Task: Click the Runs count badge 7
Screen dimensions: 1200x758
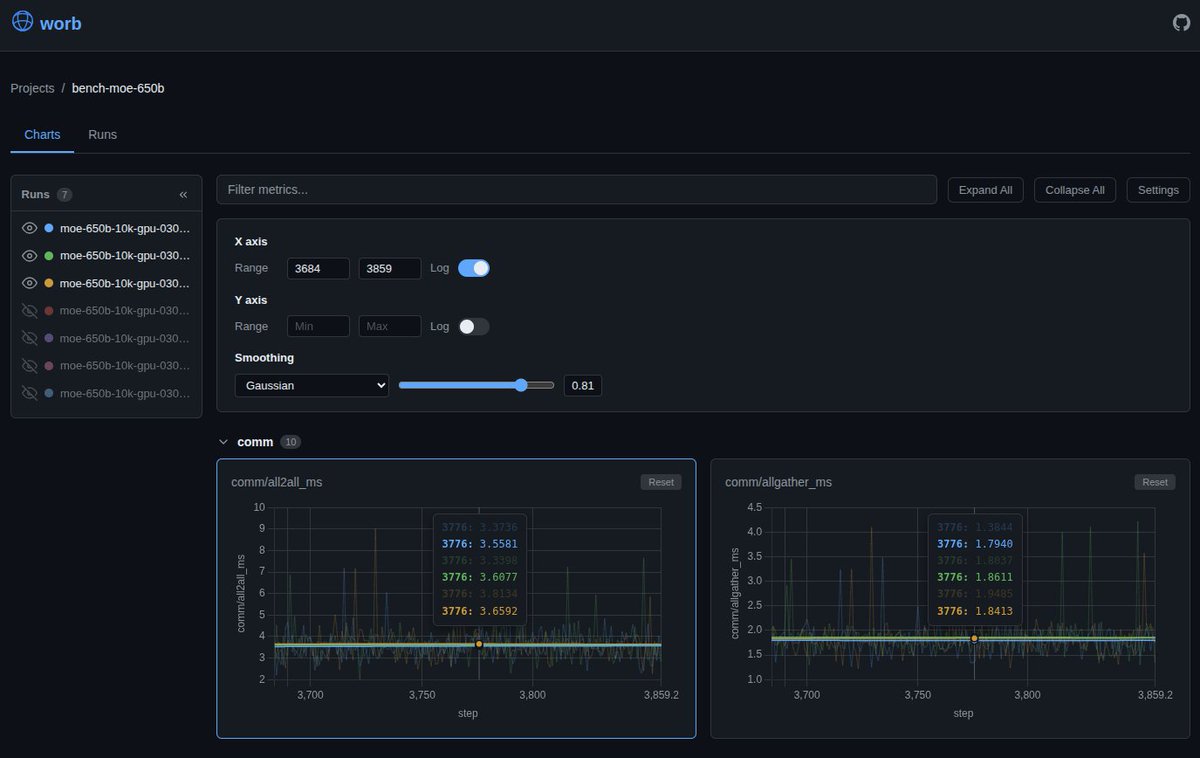Action: click(x=65, y=194)
